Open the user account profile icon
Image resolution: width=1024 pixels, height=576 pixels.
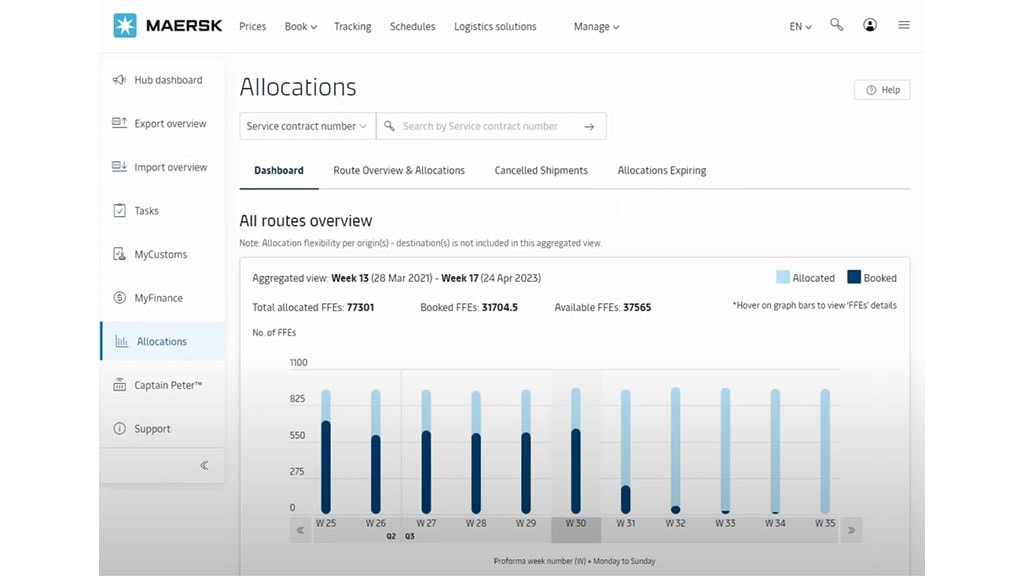click(x=870, y=24)
